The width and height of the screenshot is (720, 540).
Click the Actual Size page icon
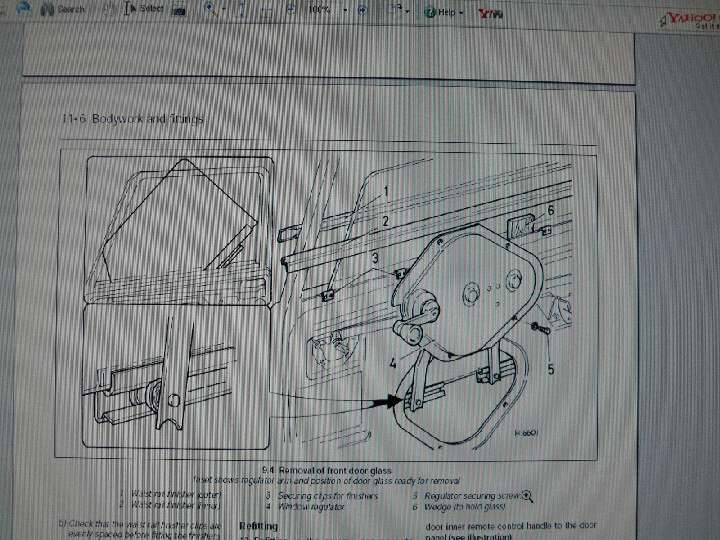coord(245,10)
